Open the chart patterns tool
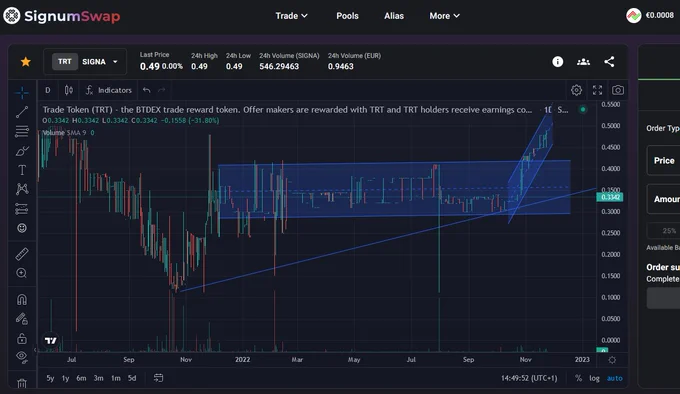The image size is (680, 394). (22, 189)
